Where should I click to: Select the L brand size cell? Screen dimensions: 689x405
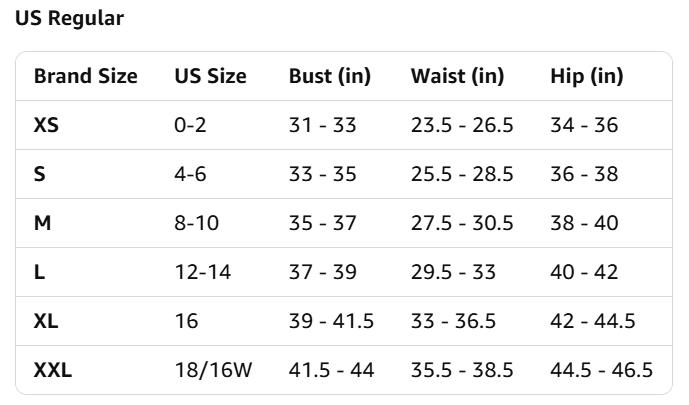39,272
